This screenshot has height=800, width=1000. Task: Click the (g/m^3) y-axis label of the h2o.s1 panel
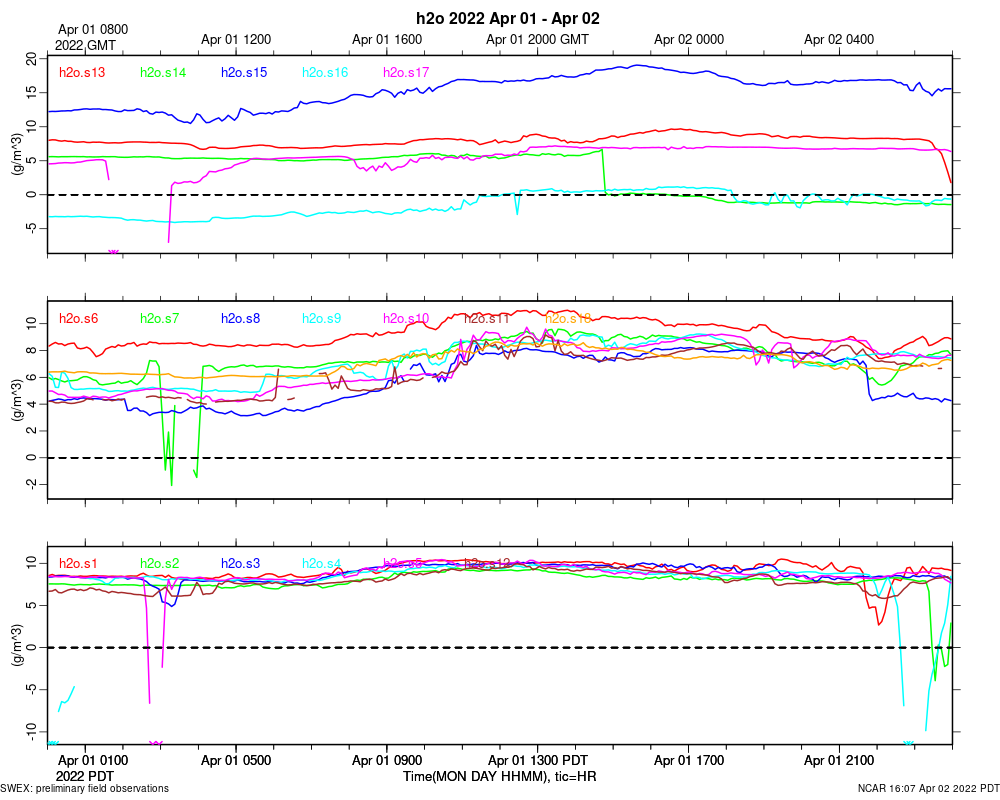[17, 645]
